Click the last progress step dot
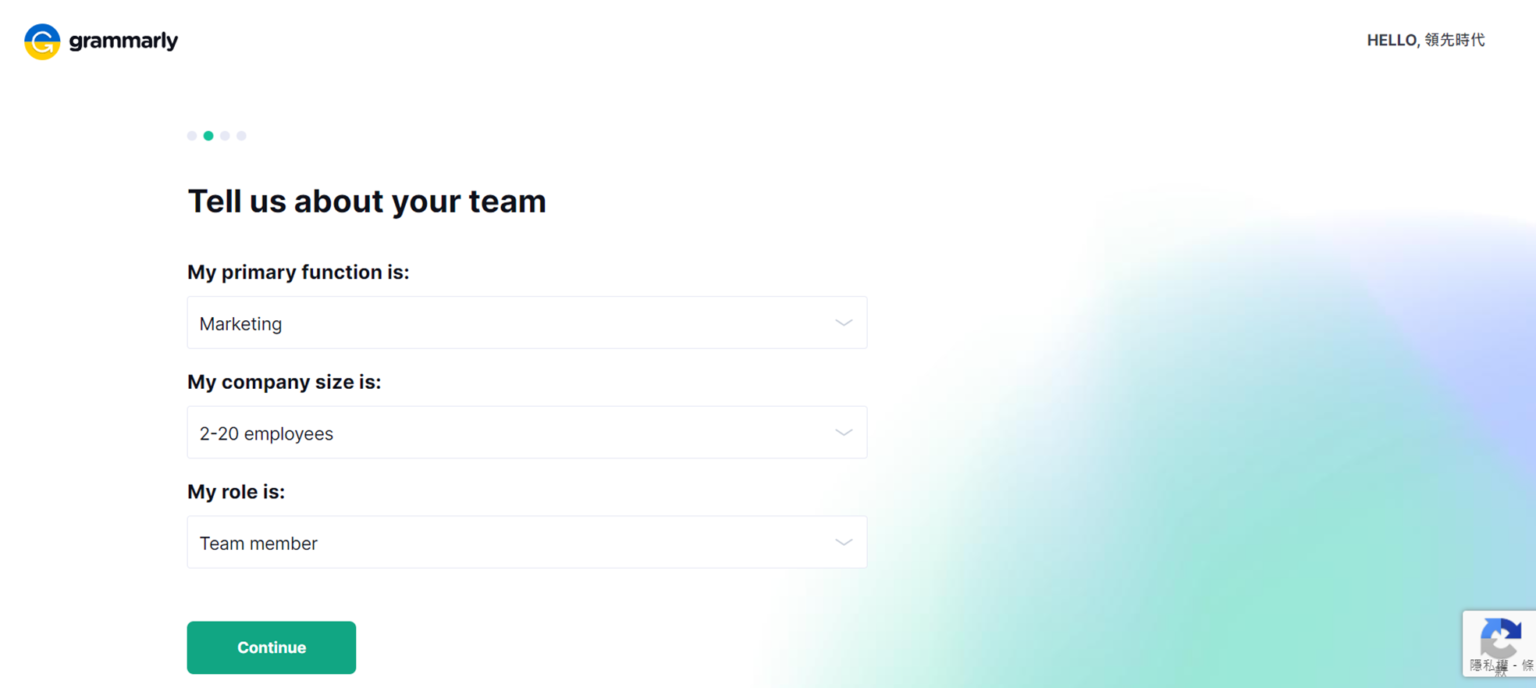The height and width of the screenshot is (688, 1536). [x=241, y=135]
